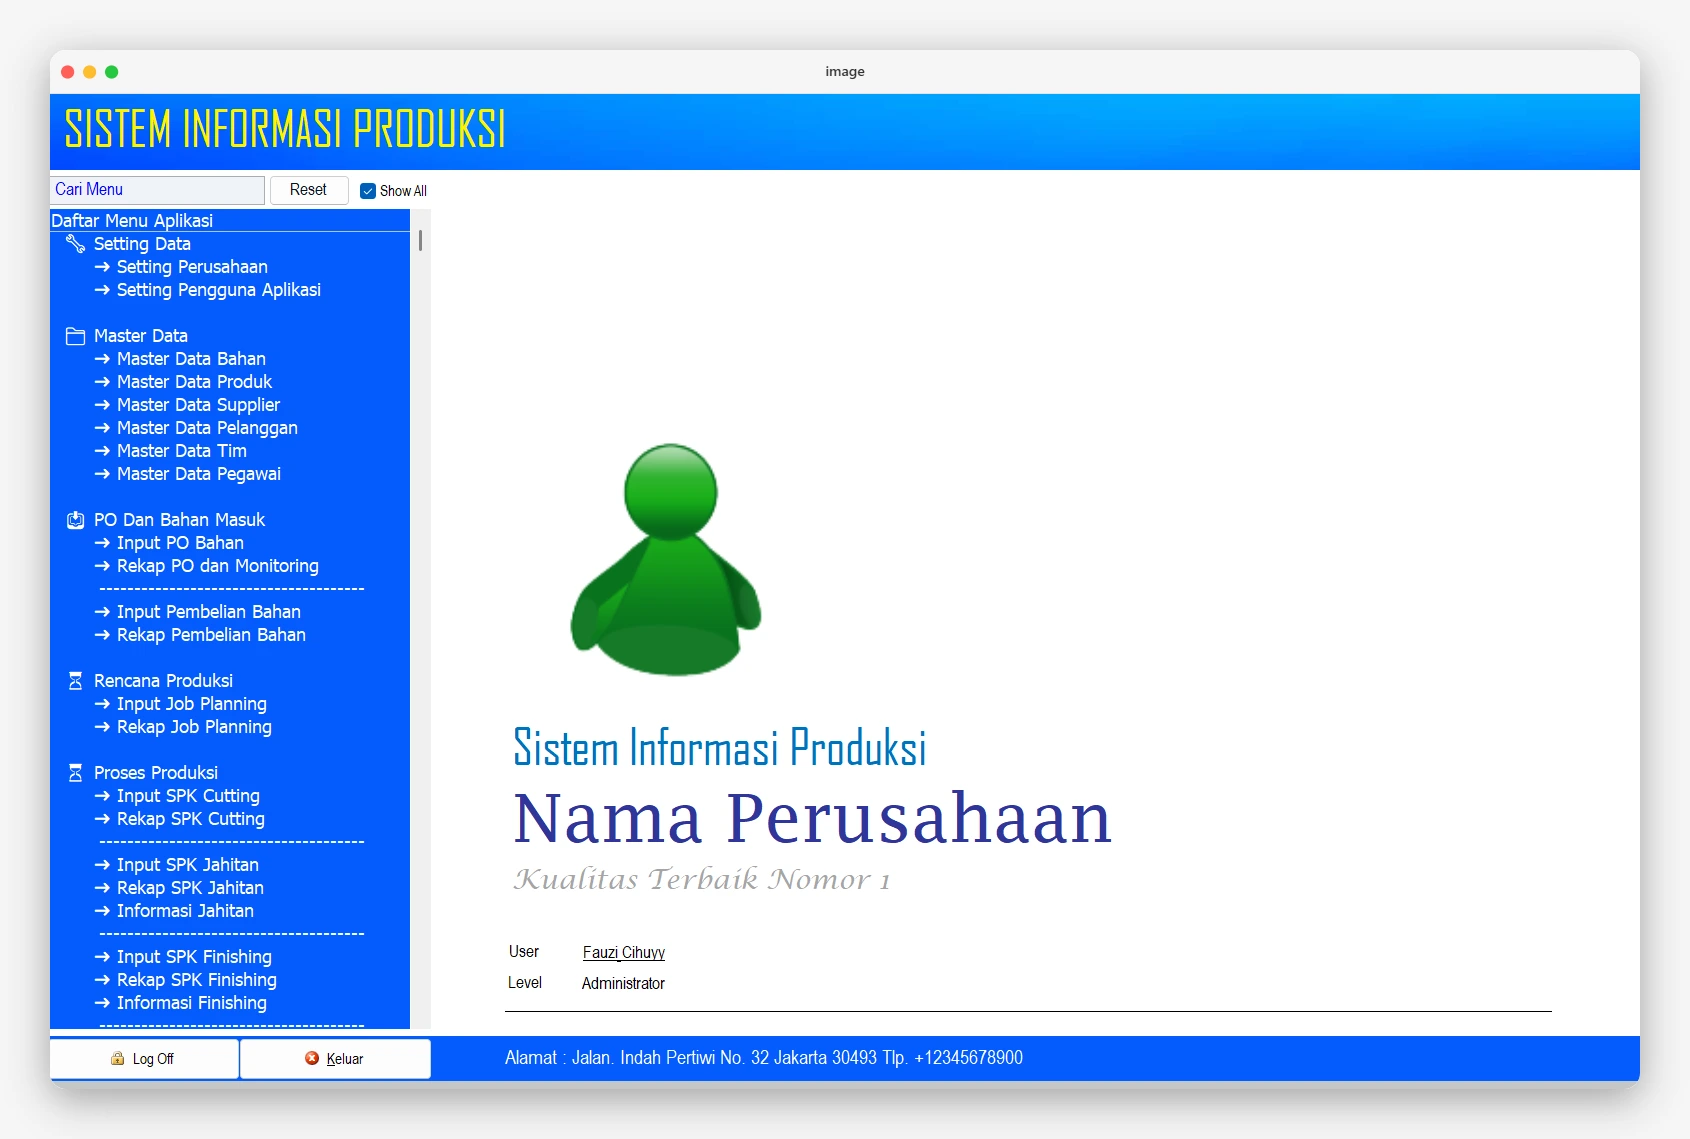
Task: Uncheck the Show All checkbox
Action: coord(368,190)
